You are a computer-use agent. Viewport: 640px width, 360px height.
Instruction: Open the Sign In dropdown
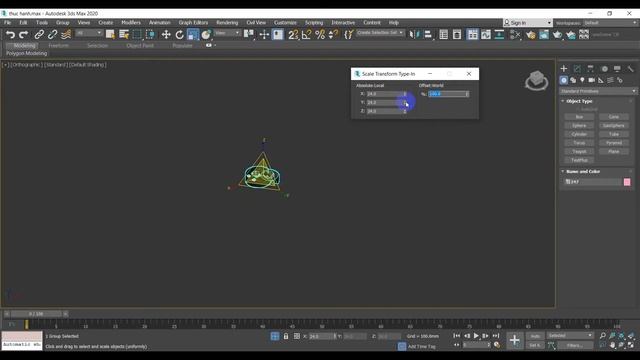(527, 23)
